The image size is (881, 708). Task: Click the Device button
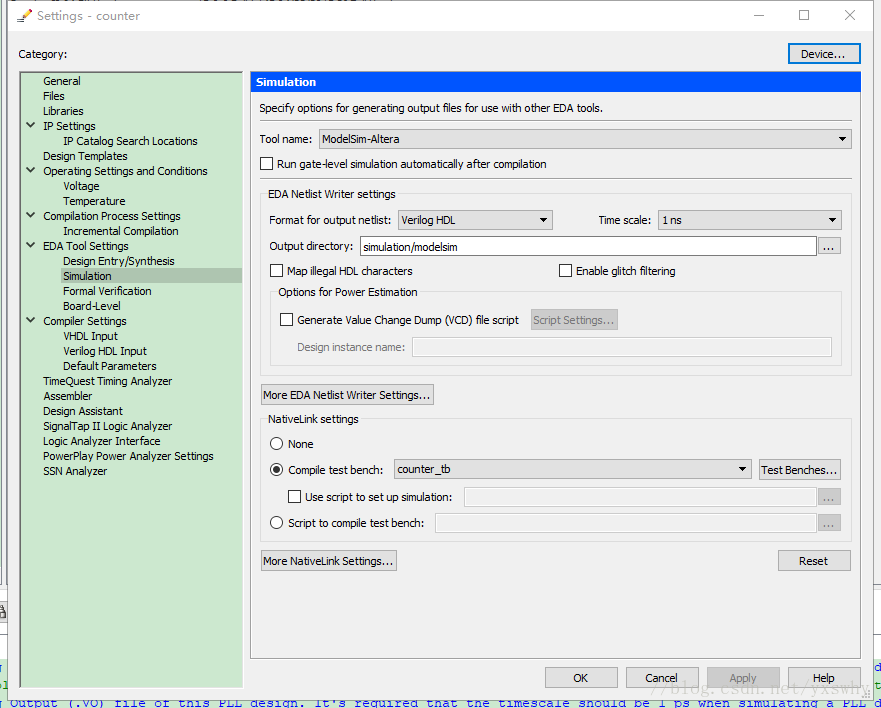point(823,54)
